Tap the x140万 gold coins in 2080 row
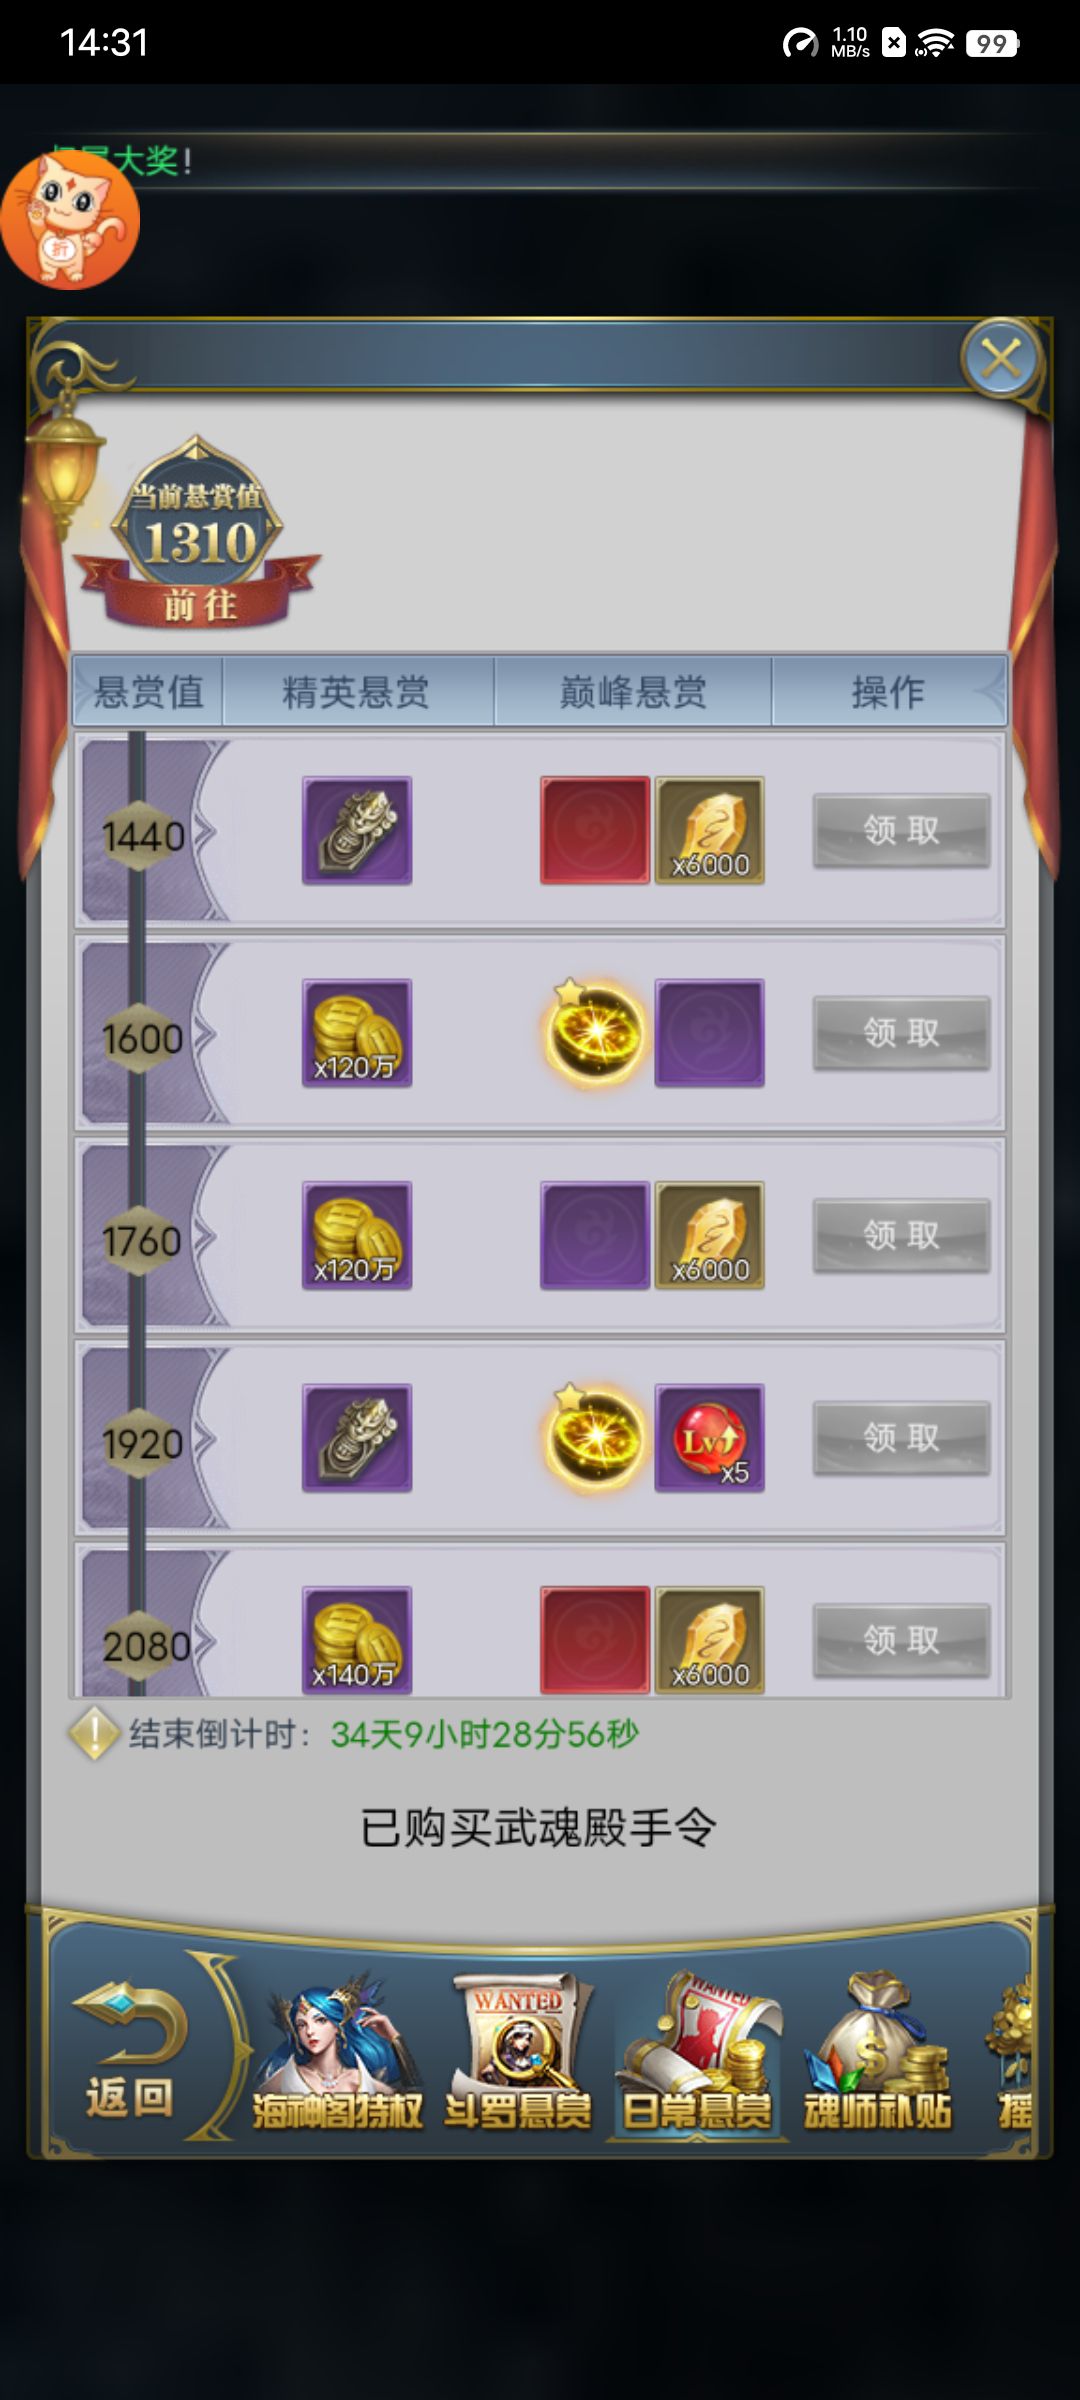Viewport: 1080px width, 2400px height. click(357, 1640)
